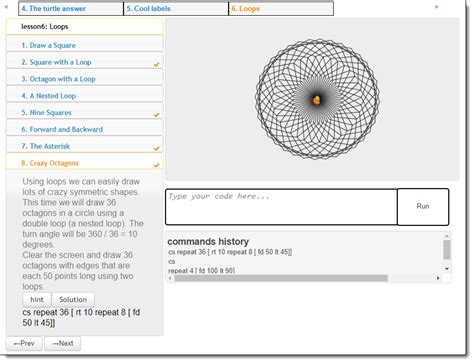The width and height of the screenshot is (474, 363).
Task: Go to the previous step with Prev
Action: point(24,343)
